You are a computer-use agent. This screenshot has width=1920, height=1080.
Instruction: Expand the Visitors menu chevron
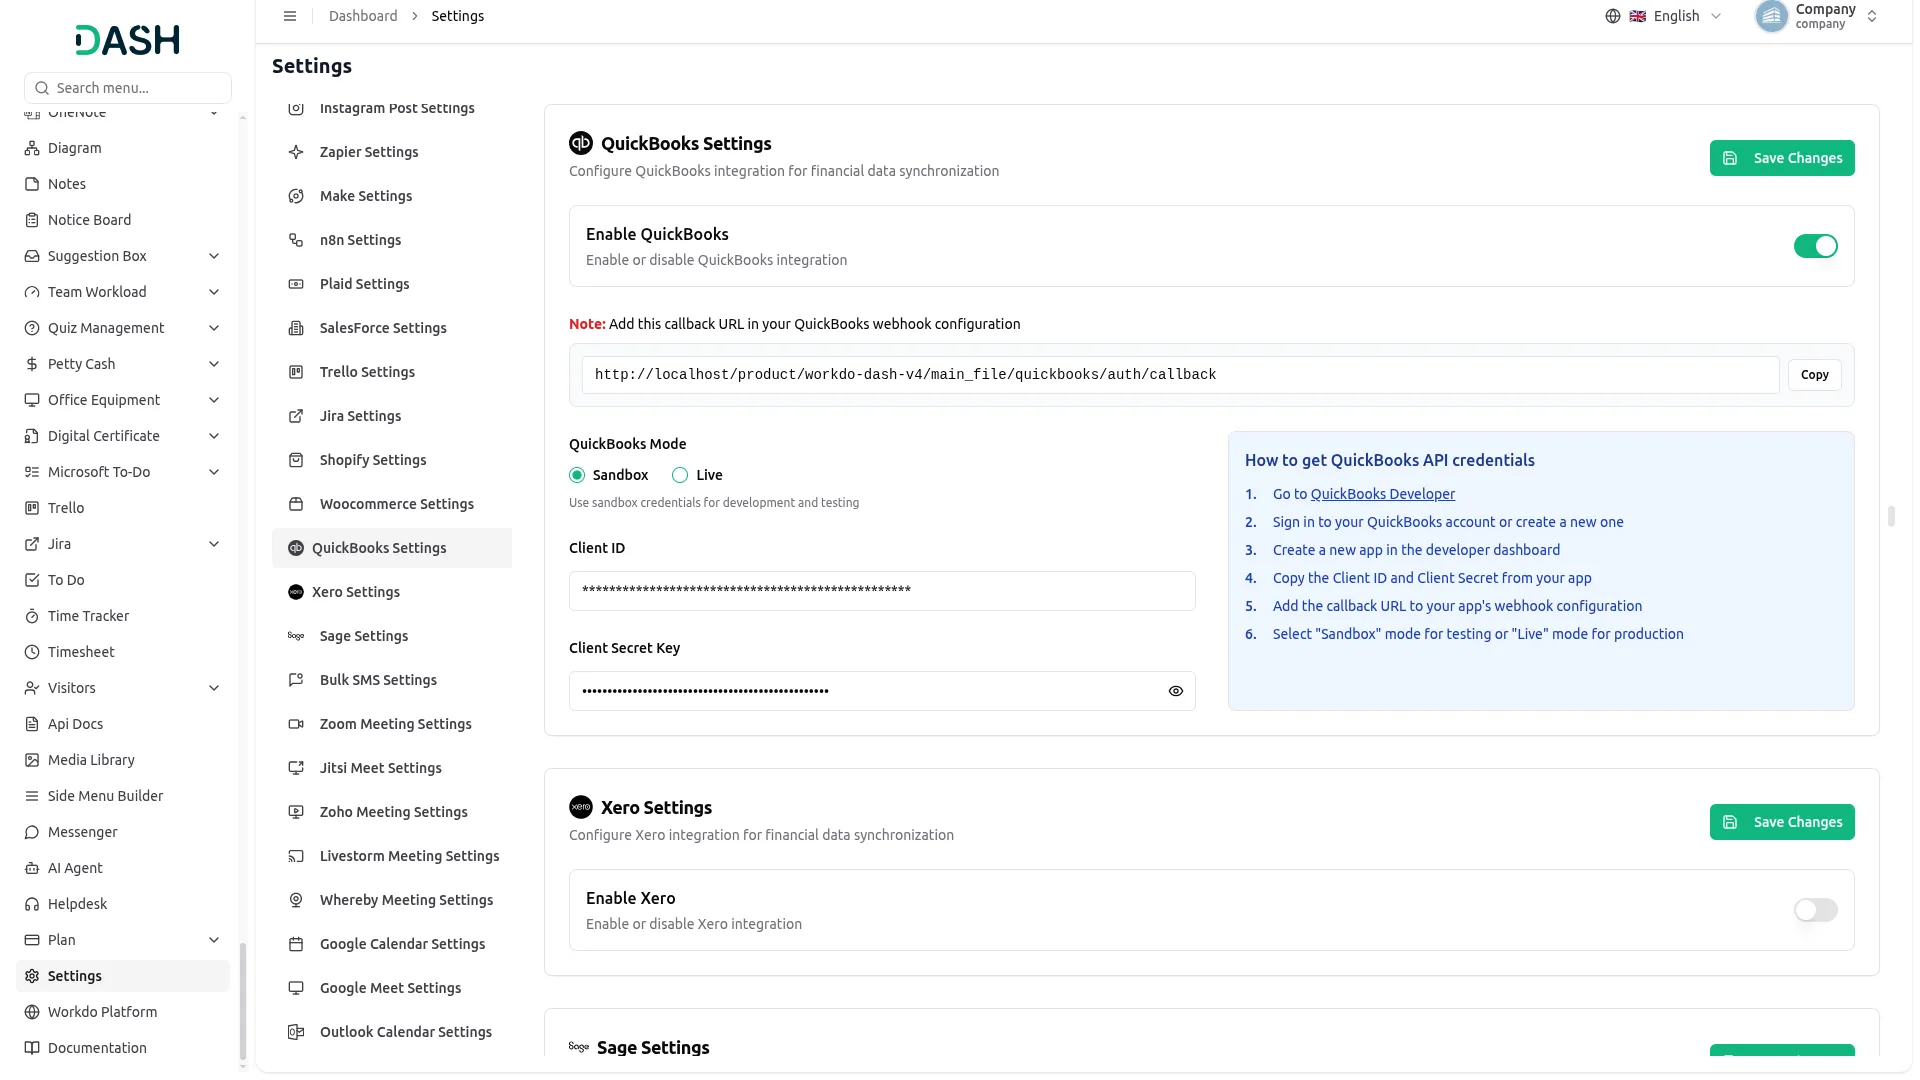click(214, 688)
